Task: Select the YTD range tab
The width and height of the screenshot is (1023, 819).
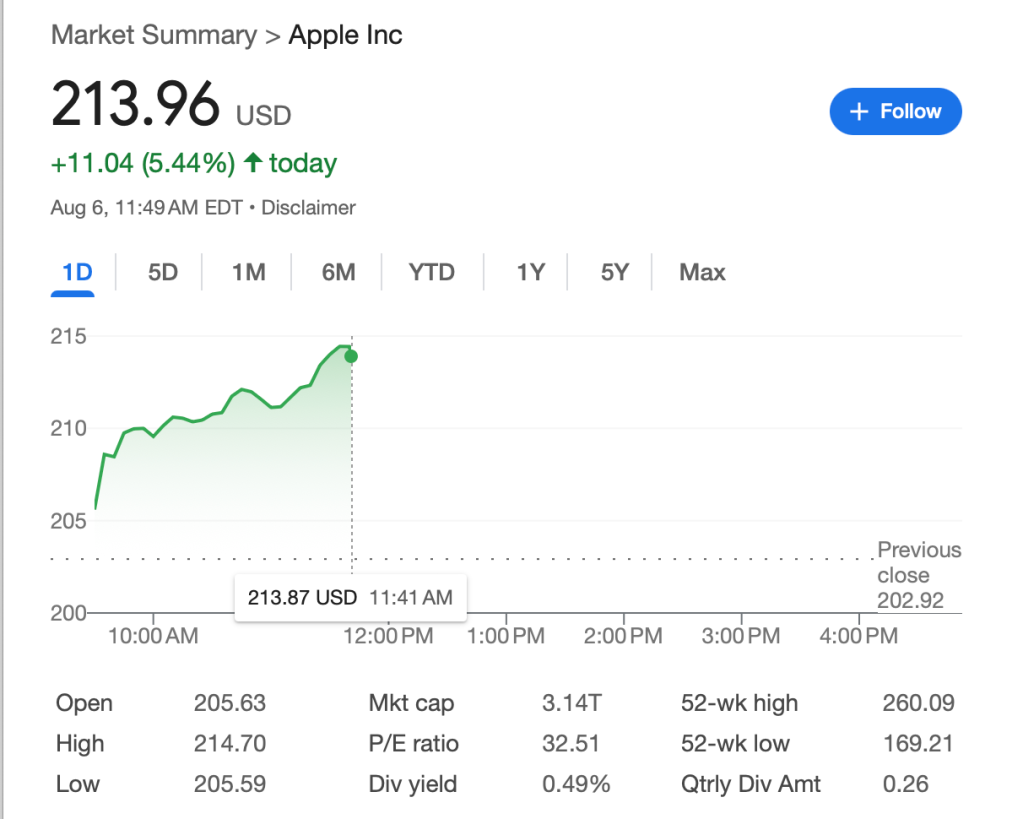Action: click(431, 272)
